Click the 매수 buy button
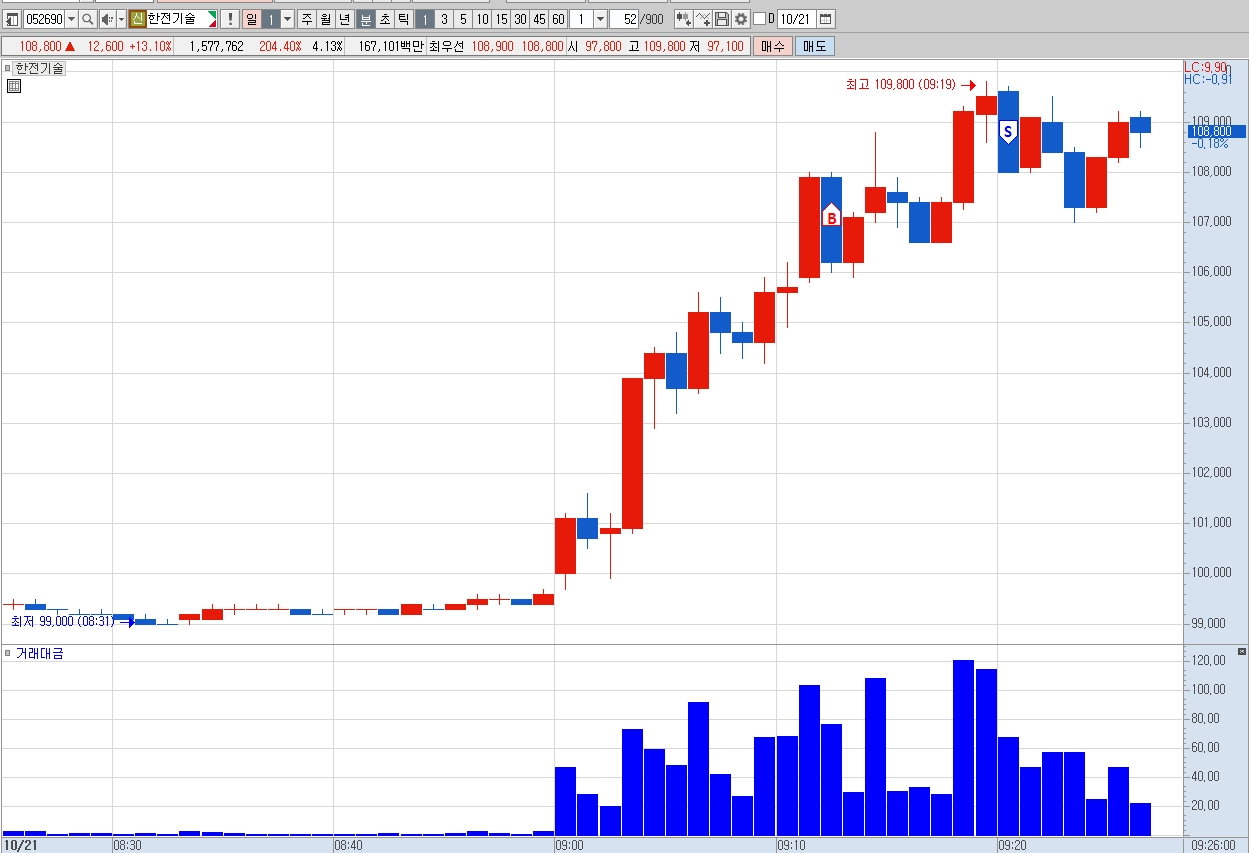Image resolution: width=1249 pixels, height=853 pixels. (x=773, y=46)
